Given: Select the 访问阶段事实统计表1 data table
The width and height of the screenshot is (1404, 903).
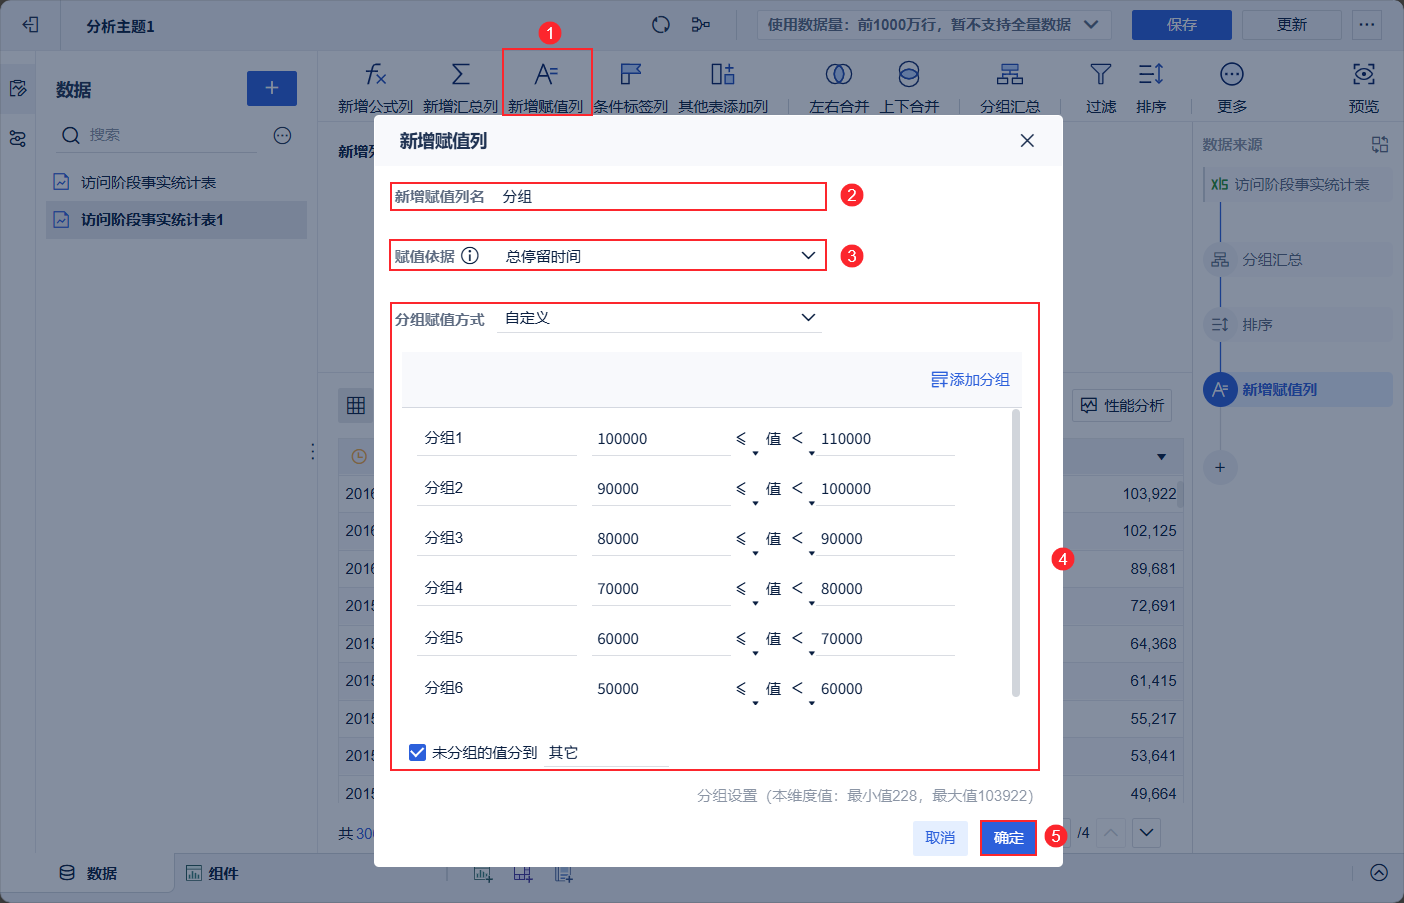Looking at the screenshot, I should pyautogui.click(x=176, y=220).
